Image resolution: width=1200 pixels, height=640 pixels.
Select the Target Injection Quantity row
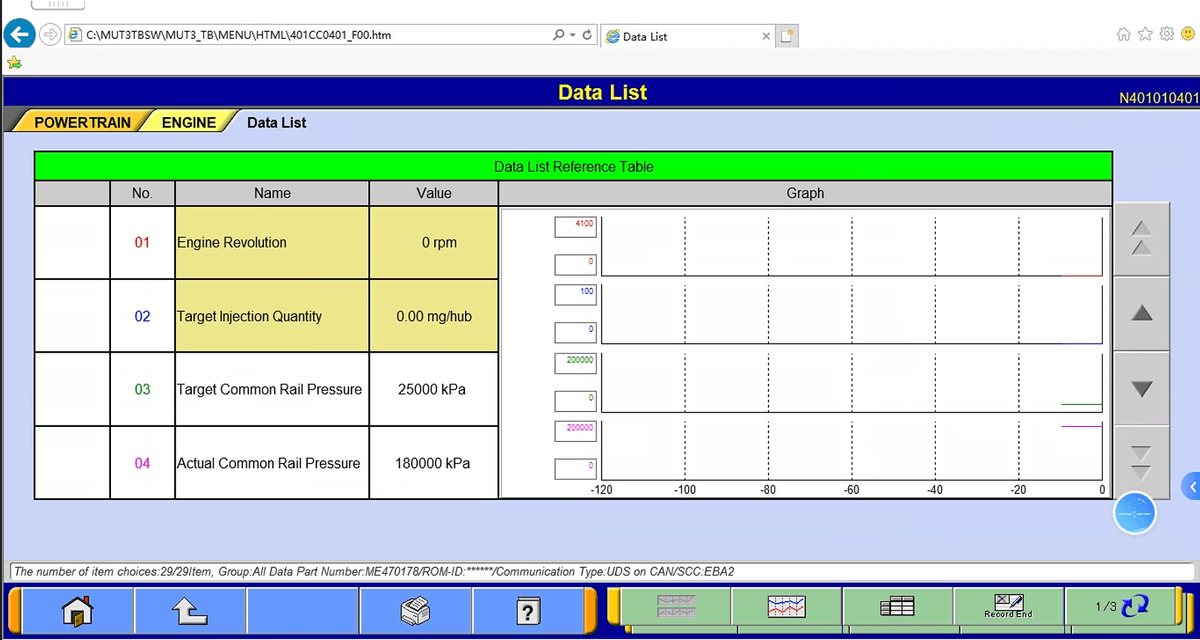(272, 316)
